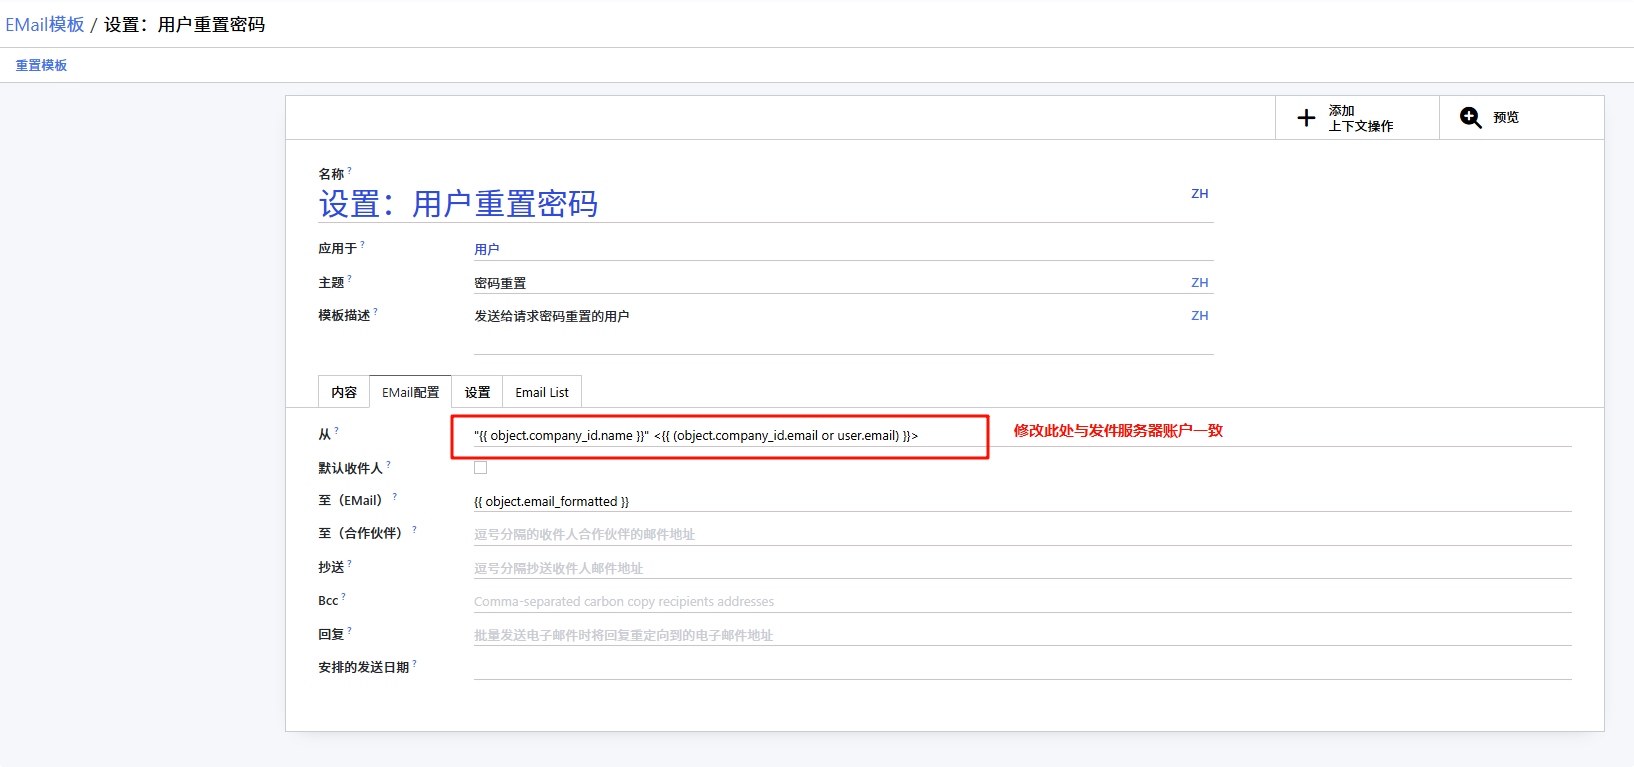This screenshot has width=1634, height=767.
Task: Click the 抄送 recipients input field
Action: pos(1020,568)
